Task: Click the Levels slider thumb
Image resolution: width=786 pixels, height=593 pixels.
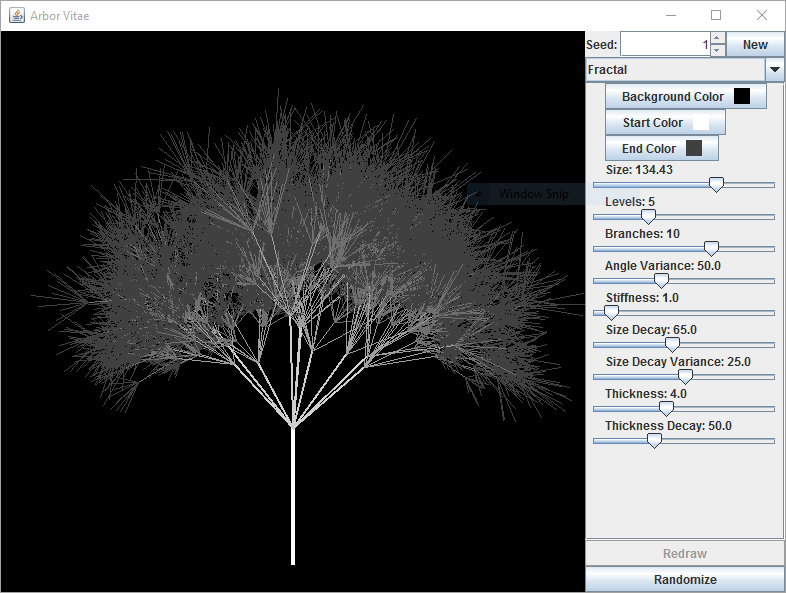Action: 648,216
